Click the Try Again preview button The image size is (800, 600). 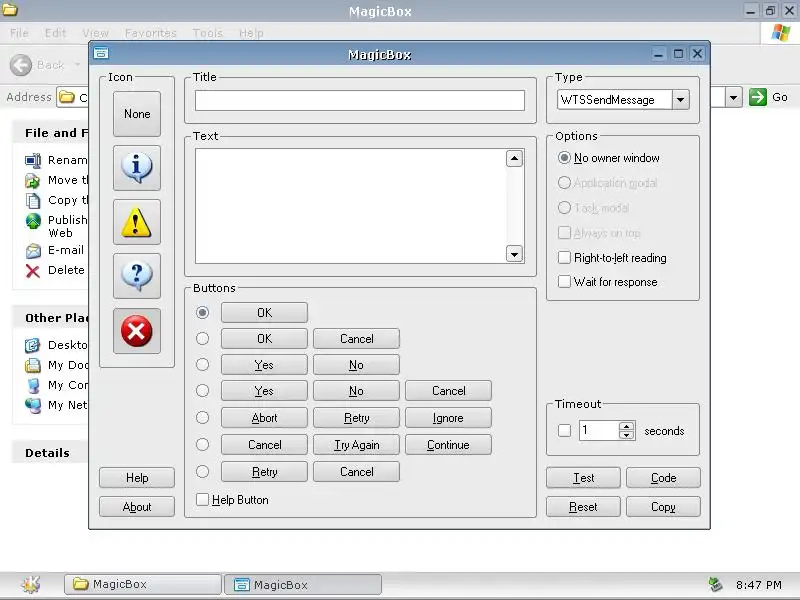click(x=356, y=444)
